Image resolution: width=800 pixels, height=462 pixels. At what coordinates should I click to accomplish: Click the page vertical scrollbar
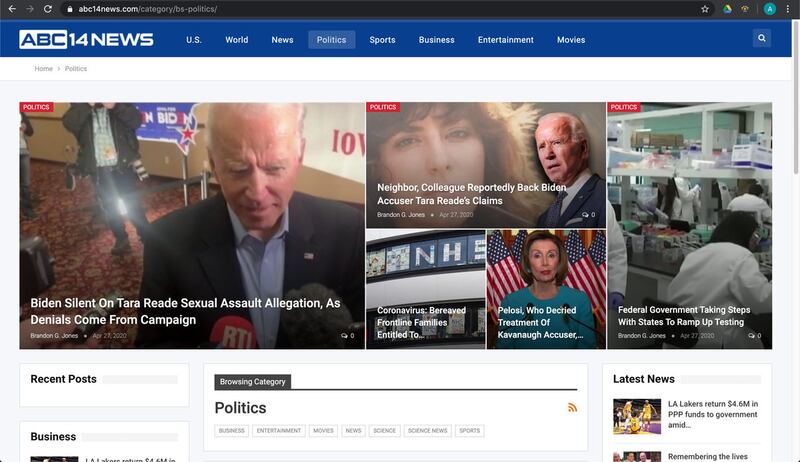click(x=796, y=97)
